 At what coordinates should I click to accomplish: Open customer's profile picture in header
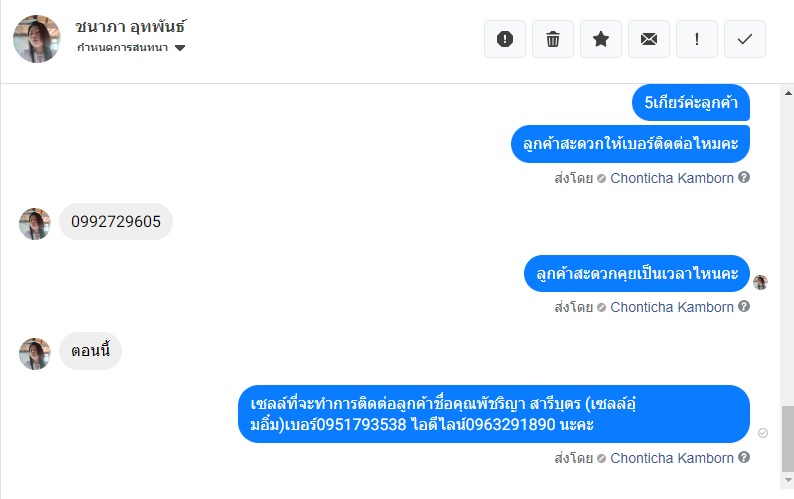37,39
